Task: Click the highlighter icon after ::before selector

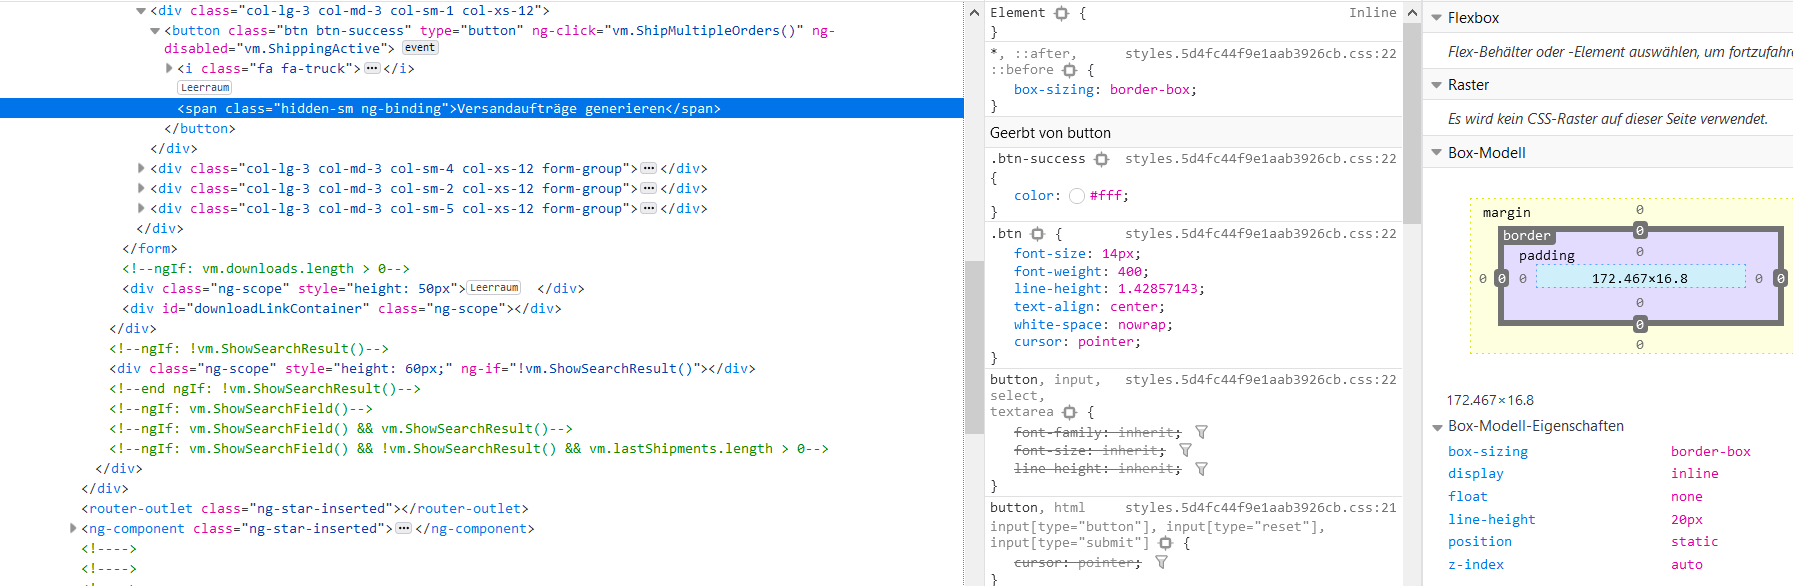Action: [x=1069, y=70]
